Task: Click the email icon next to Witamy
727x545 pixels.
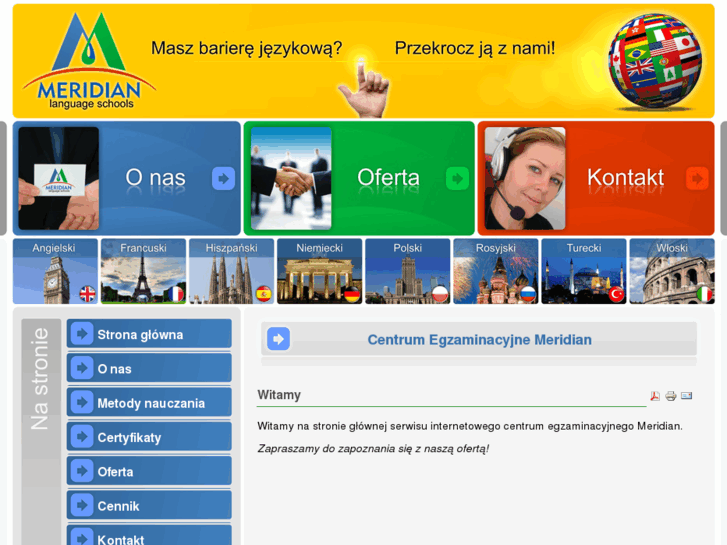Action: click(x=686, y=396)
